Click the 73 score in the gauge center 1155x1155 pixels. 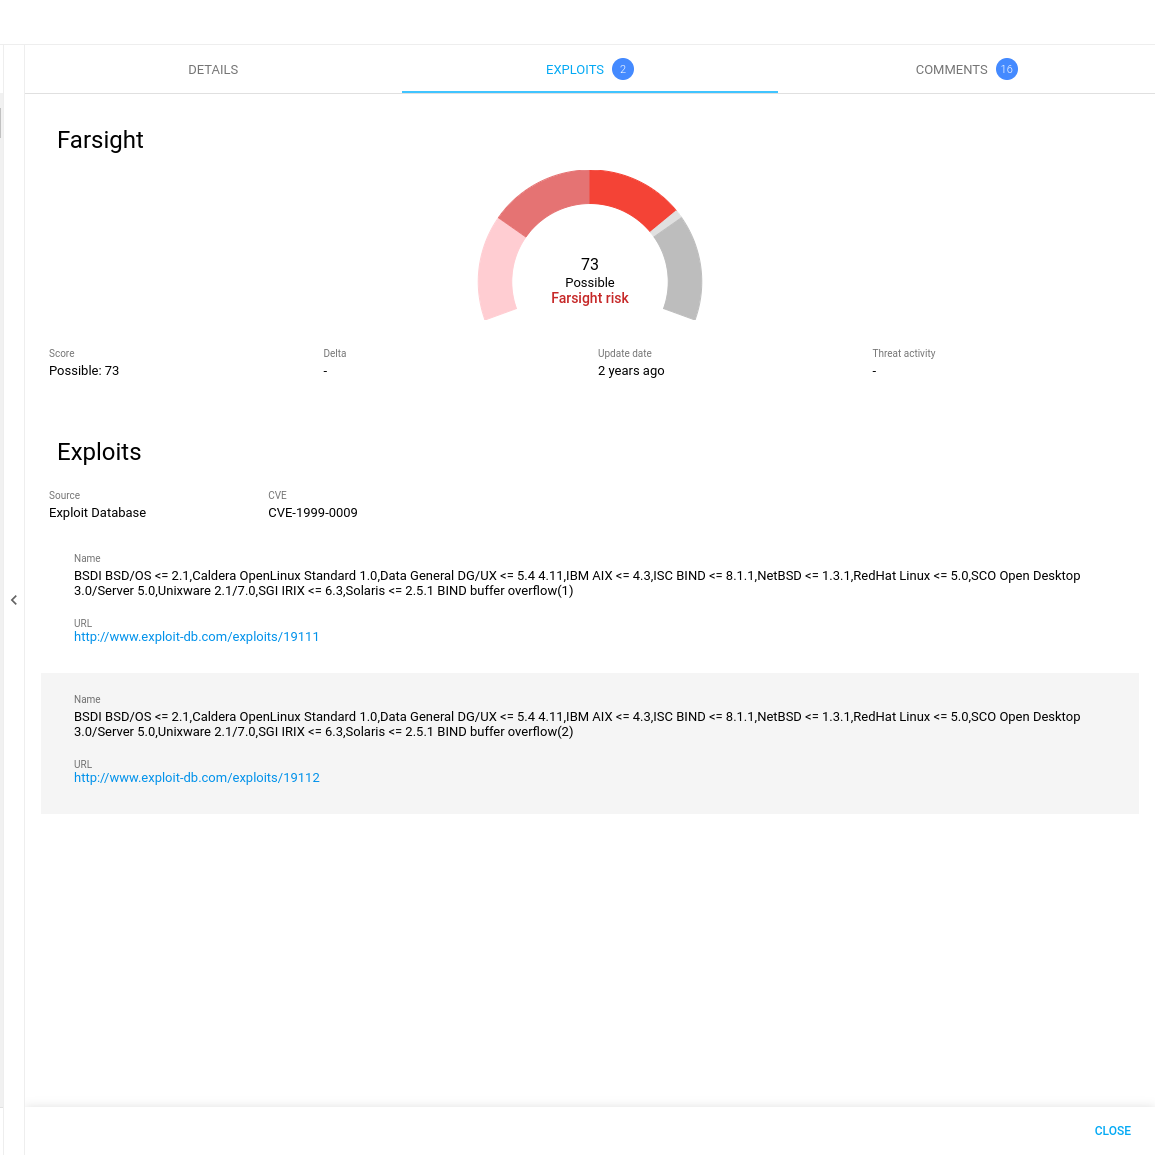point(590,264)
